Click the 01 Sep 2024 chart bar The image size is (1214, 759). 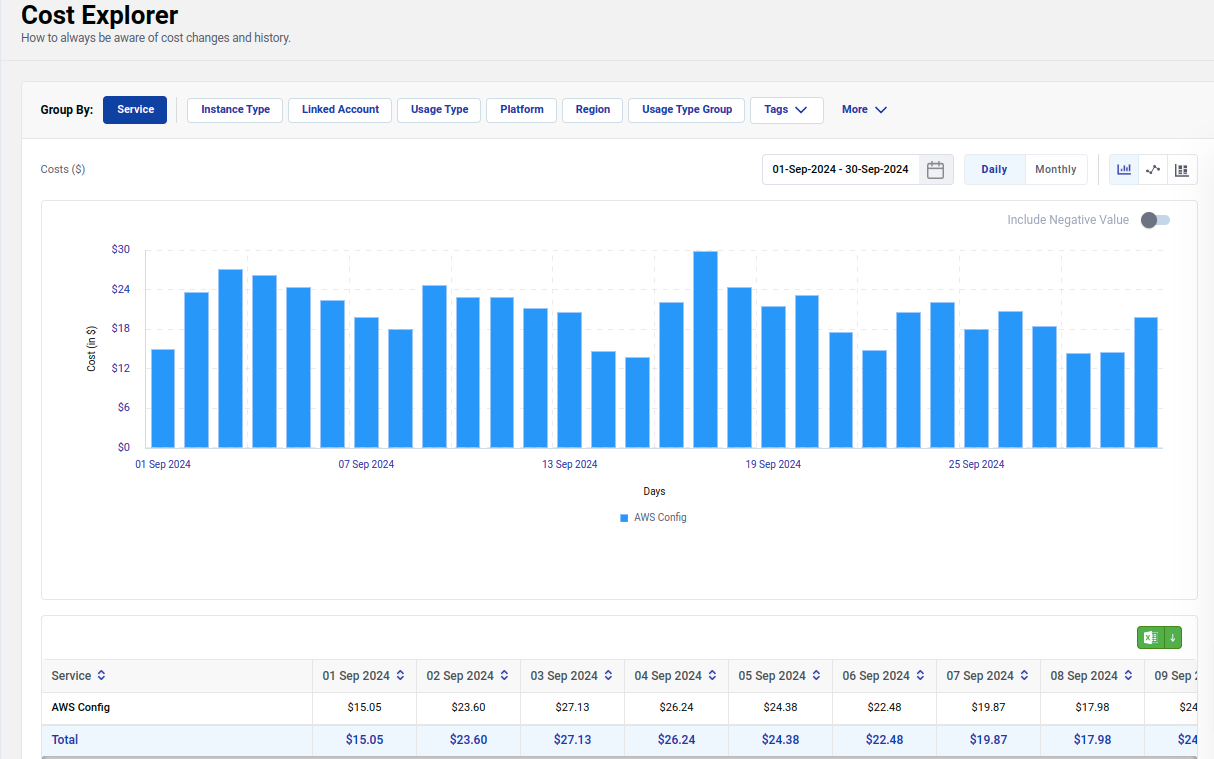(x=163, y=398)
